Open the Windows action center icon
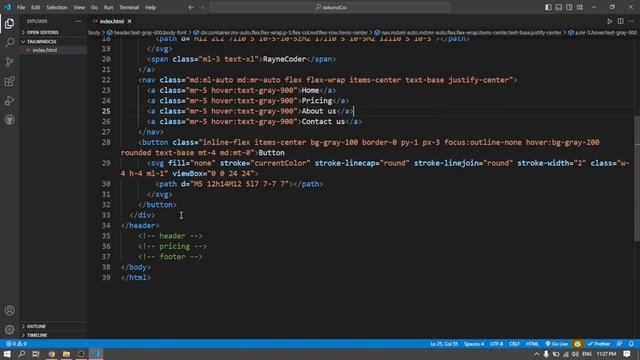The image size is (640, 360). [627, 354]
